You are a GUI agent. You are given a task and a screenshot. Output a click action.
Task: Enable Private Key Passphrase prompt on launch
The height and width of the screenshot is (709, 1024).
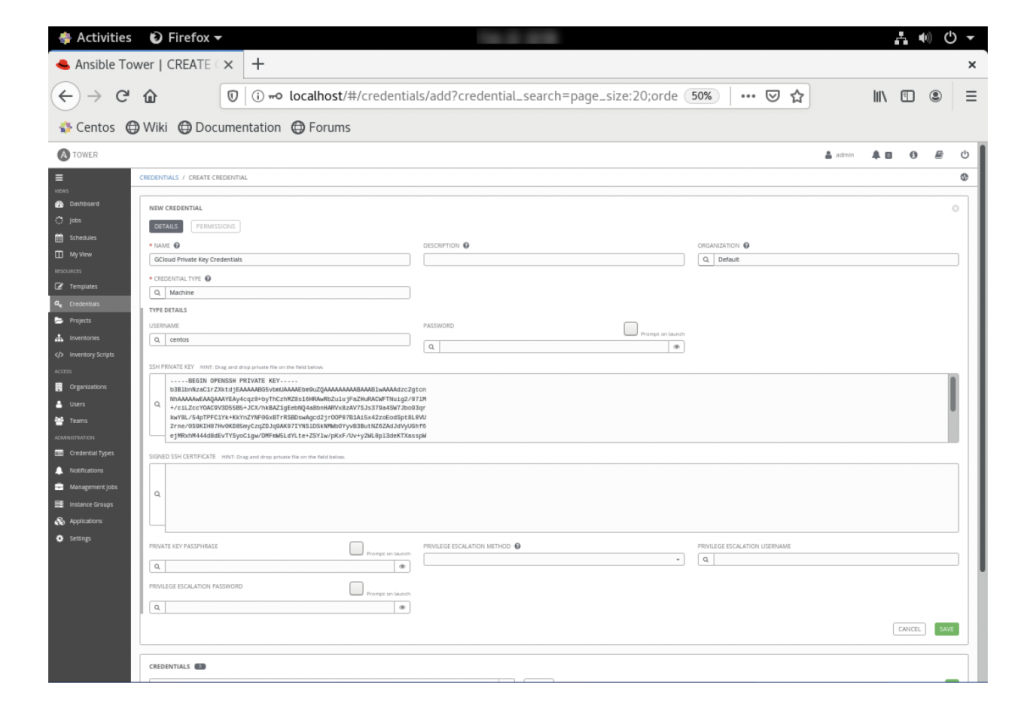(356, 548)
